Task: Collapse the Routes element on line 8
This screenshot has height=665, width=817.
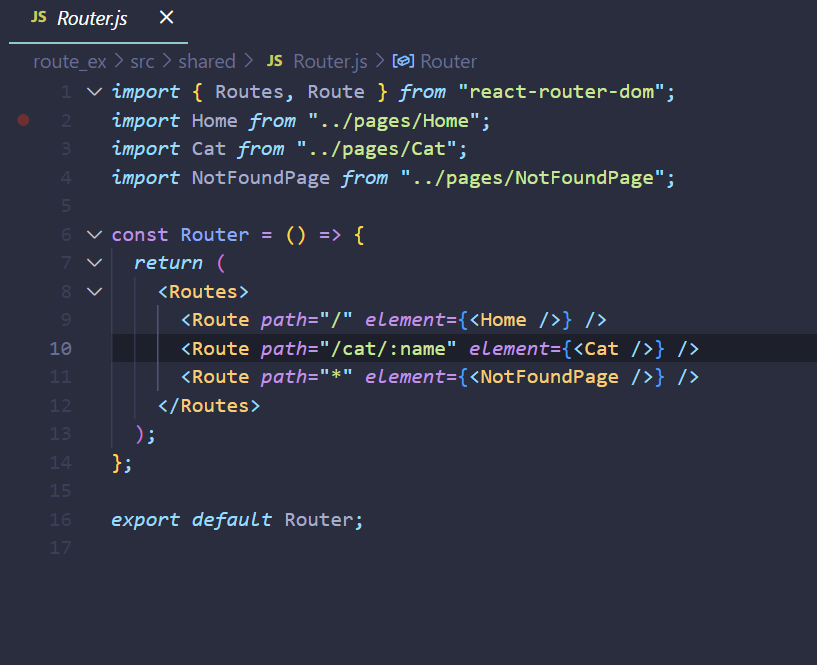Action: 94,292
